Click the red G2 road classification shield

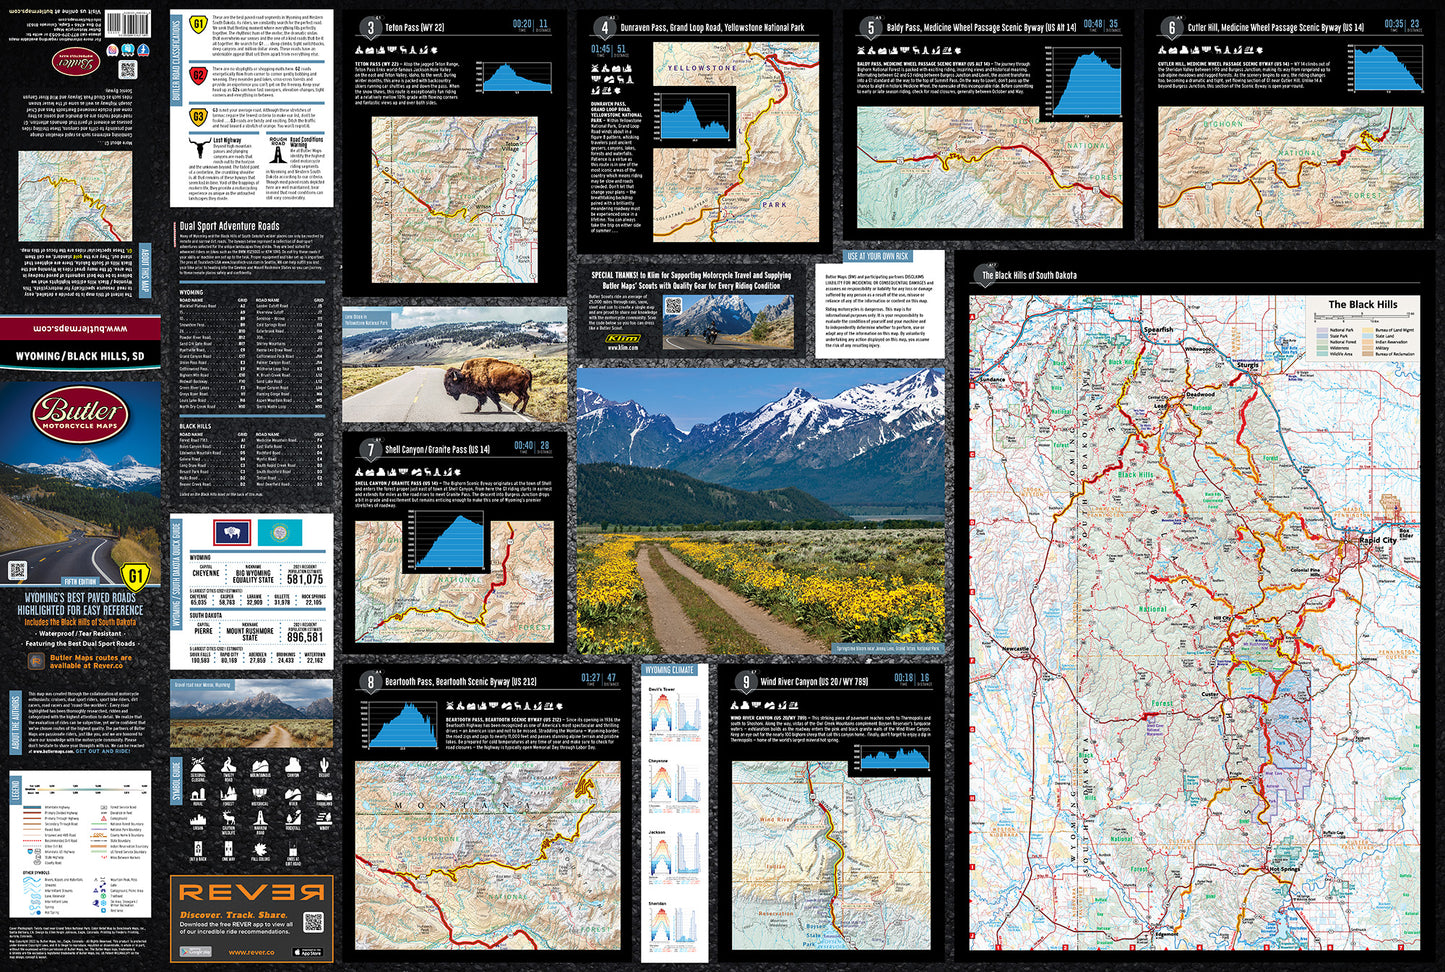pyautogui.click(x=199, y=74)
